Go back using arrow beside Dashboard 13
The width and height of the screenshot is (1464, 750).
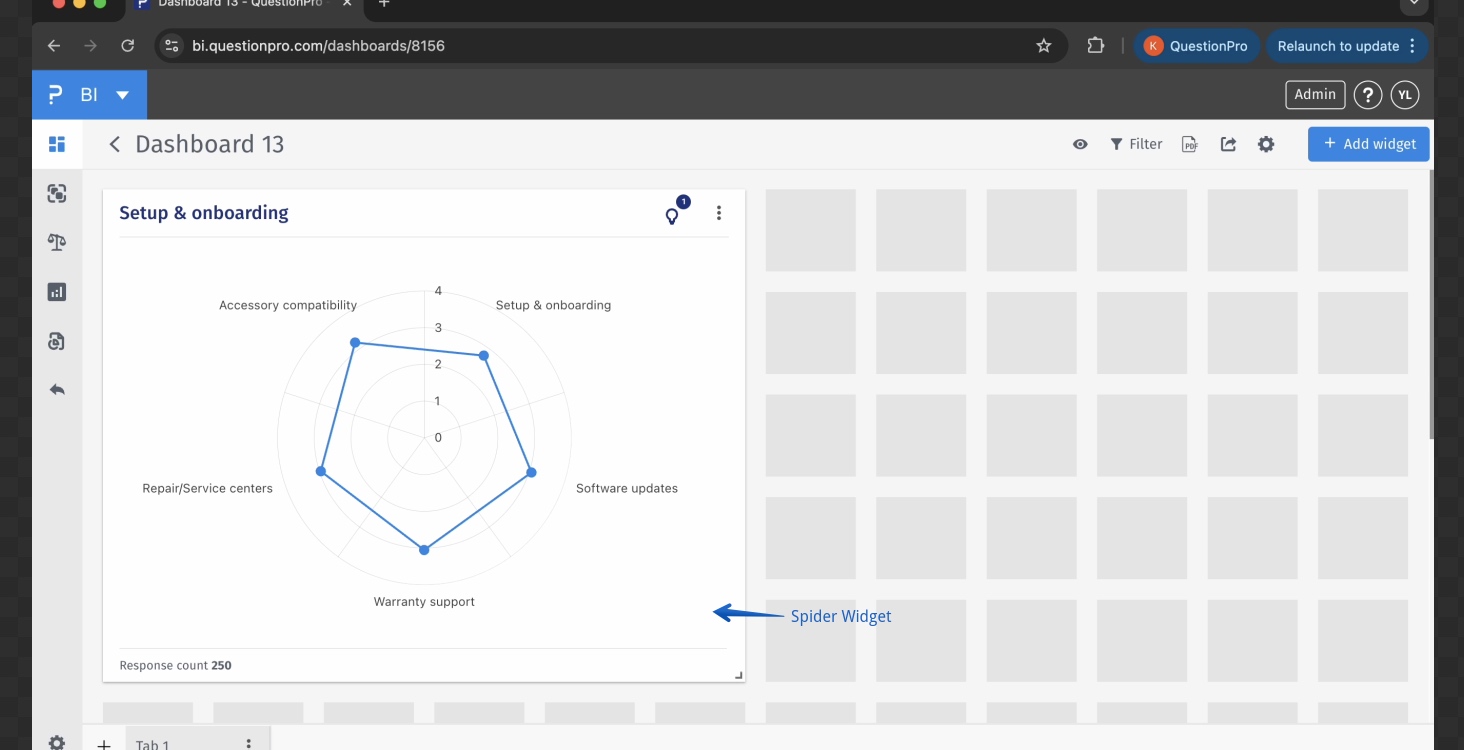click(115, 145)
